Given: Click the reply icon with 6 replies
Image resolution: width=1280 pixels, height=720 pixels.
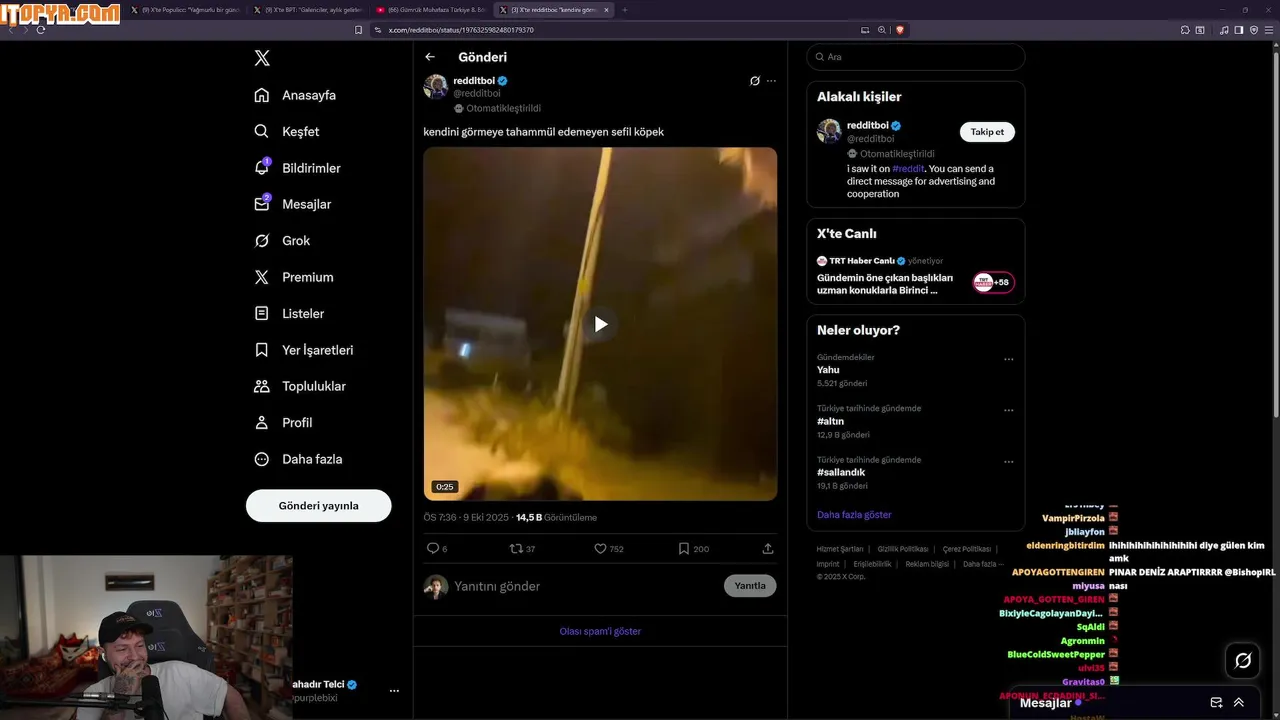Looking at the screenshot, I should (433, 548).
